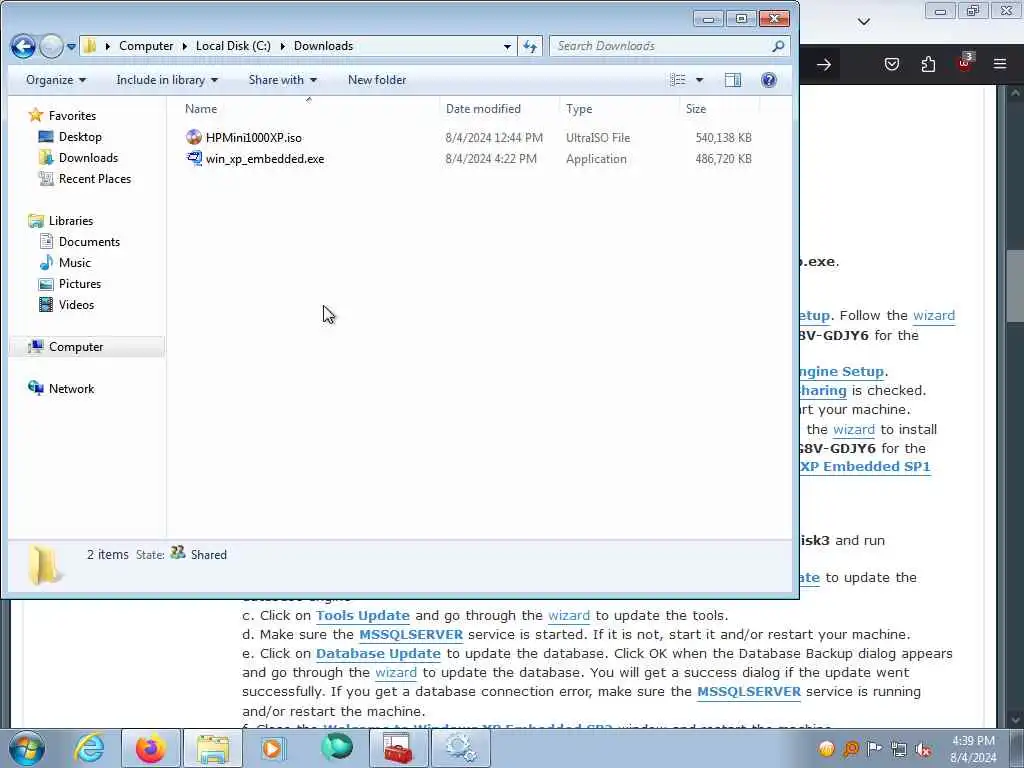Click Local Disk (C:) in the breadcrumb
1024x768 pixels.
pyautogui.click(x=233, y=46)
